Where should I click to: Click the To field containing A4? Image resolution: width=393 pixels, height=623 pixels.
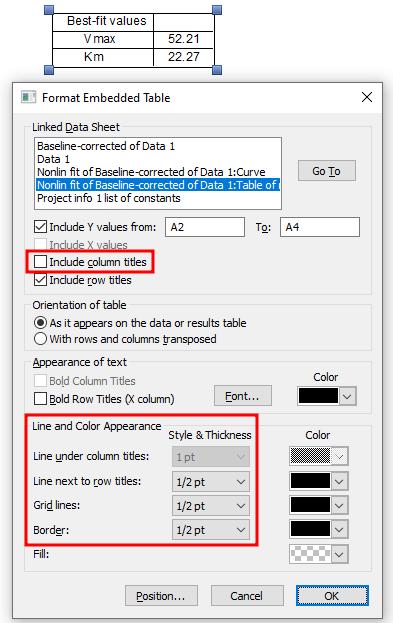coord(320,227)
